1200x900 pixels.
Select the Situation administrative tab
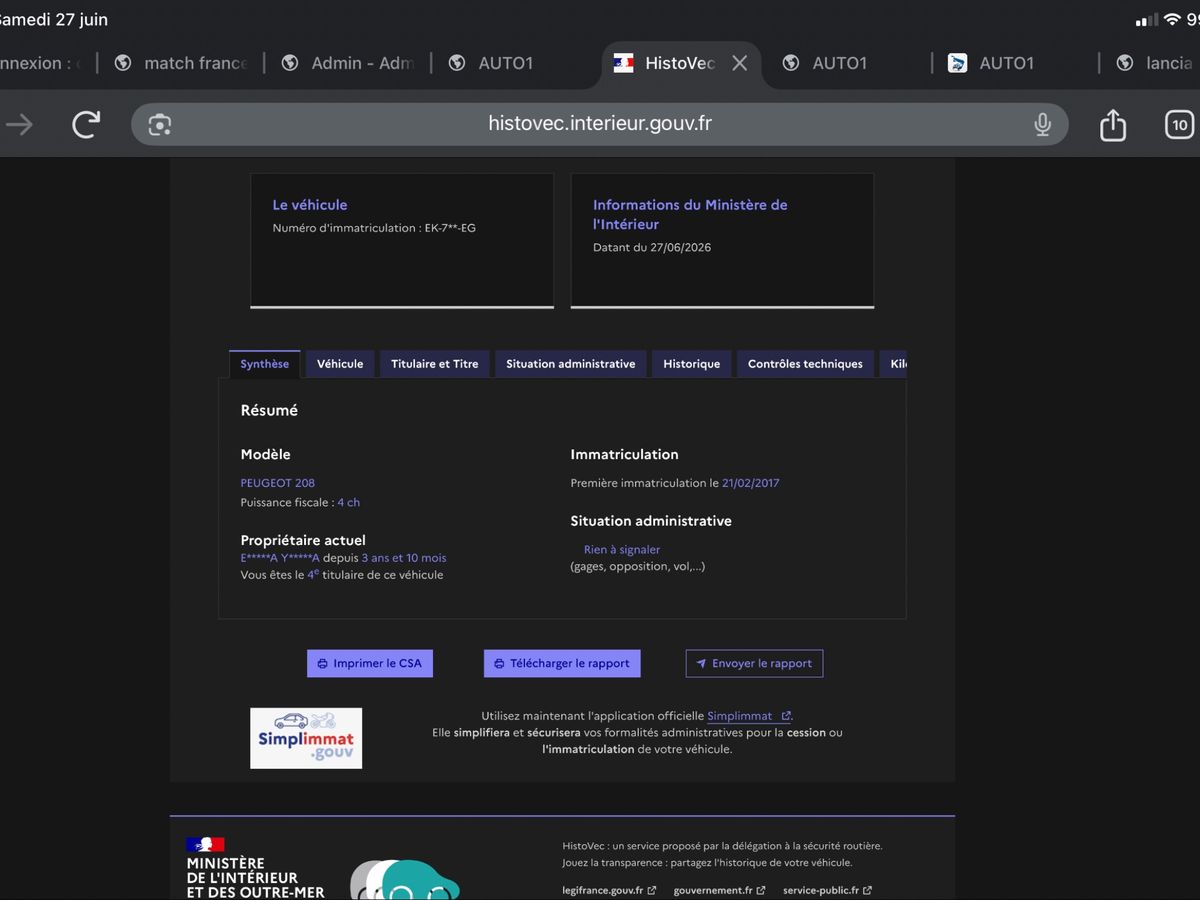pos(571,364)
